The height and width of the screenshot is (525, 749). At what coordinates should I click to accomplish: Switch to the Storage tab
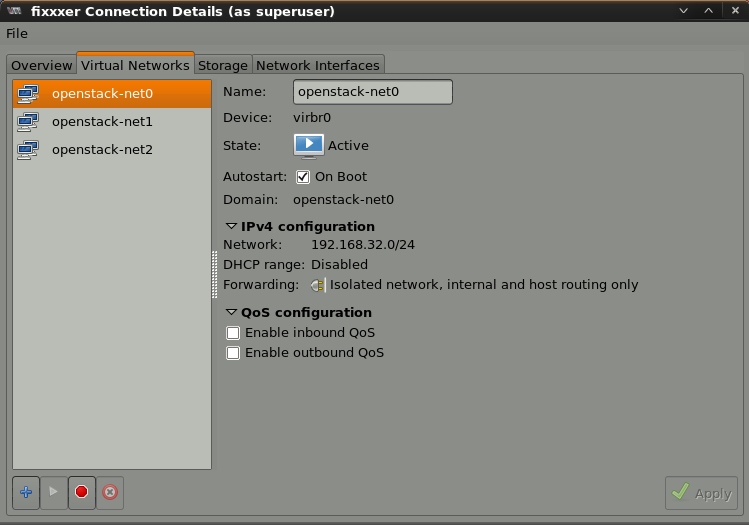(x=222, y=65)
